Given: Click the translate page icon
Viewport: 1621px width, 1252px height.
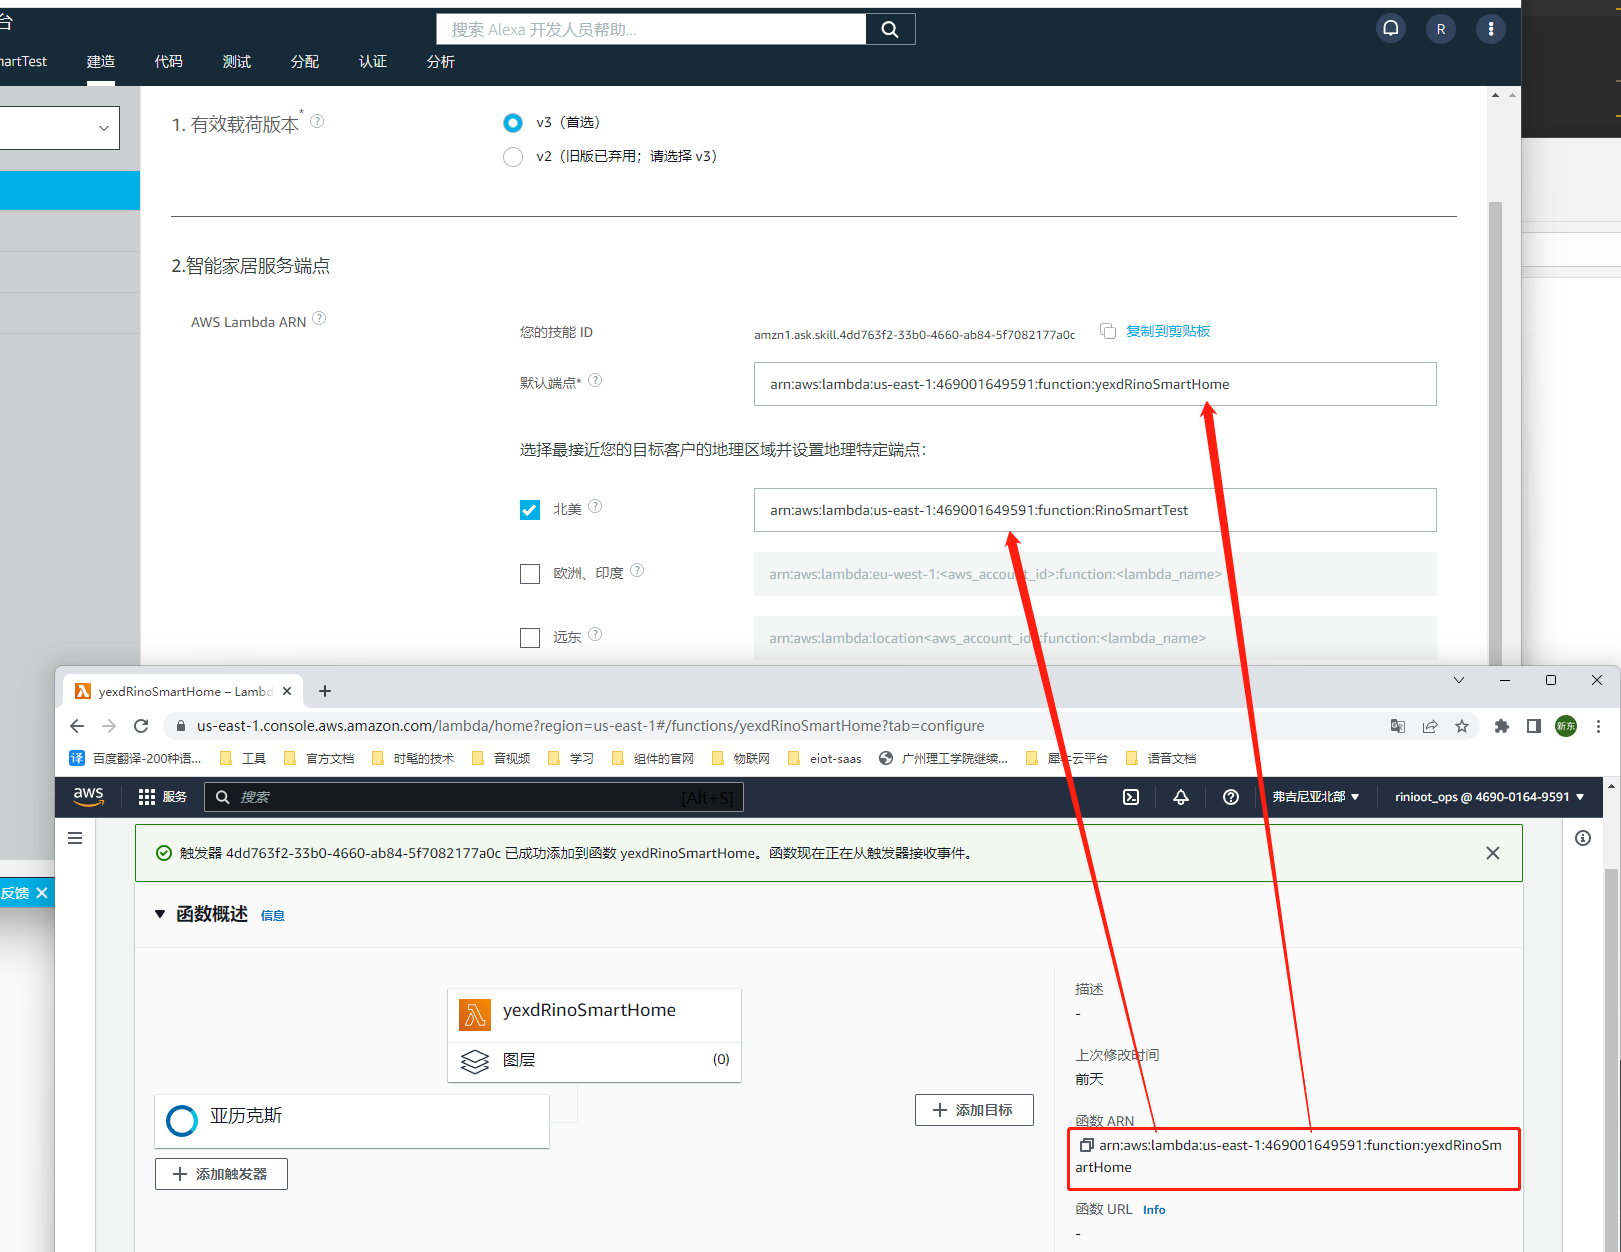Looking at the screenshot, I should coord(1398,726).
